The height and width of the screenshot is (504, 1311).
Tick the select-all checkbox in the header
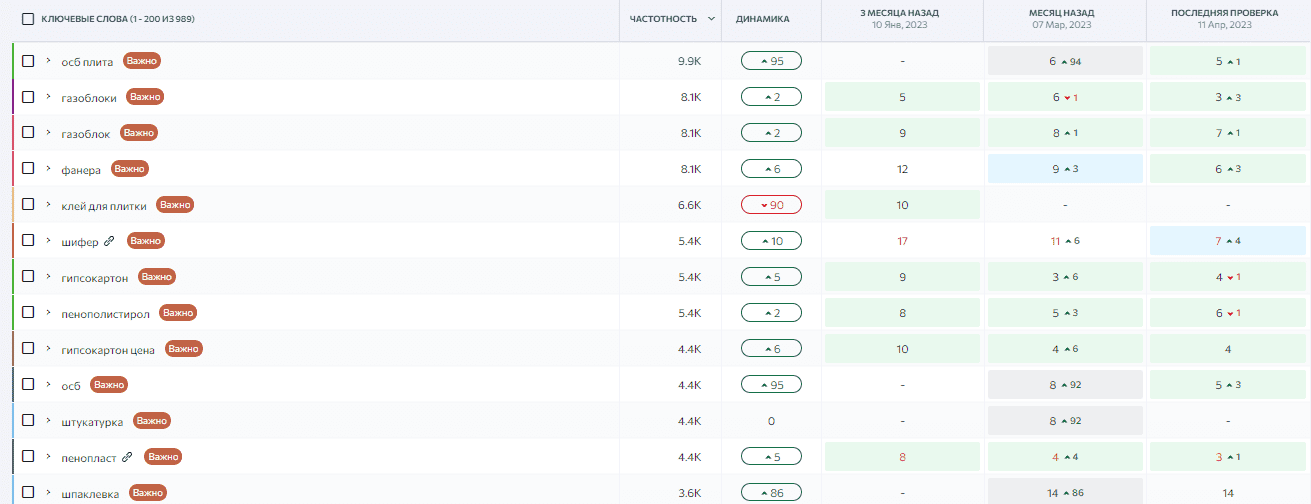28,19
